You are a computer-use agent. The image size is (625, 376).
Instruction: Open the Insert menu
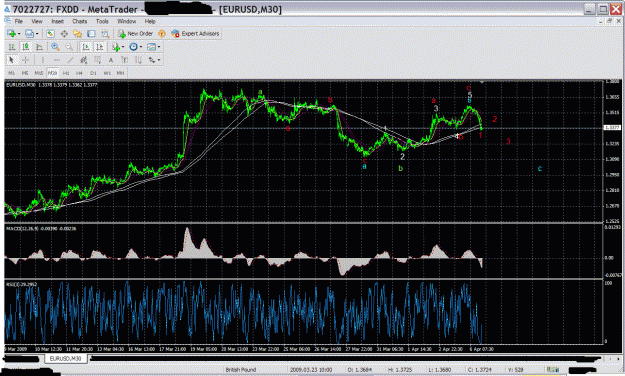point(57,21)
